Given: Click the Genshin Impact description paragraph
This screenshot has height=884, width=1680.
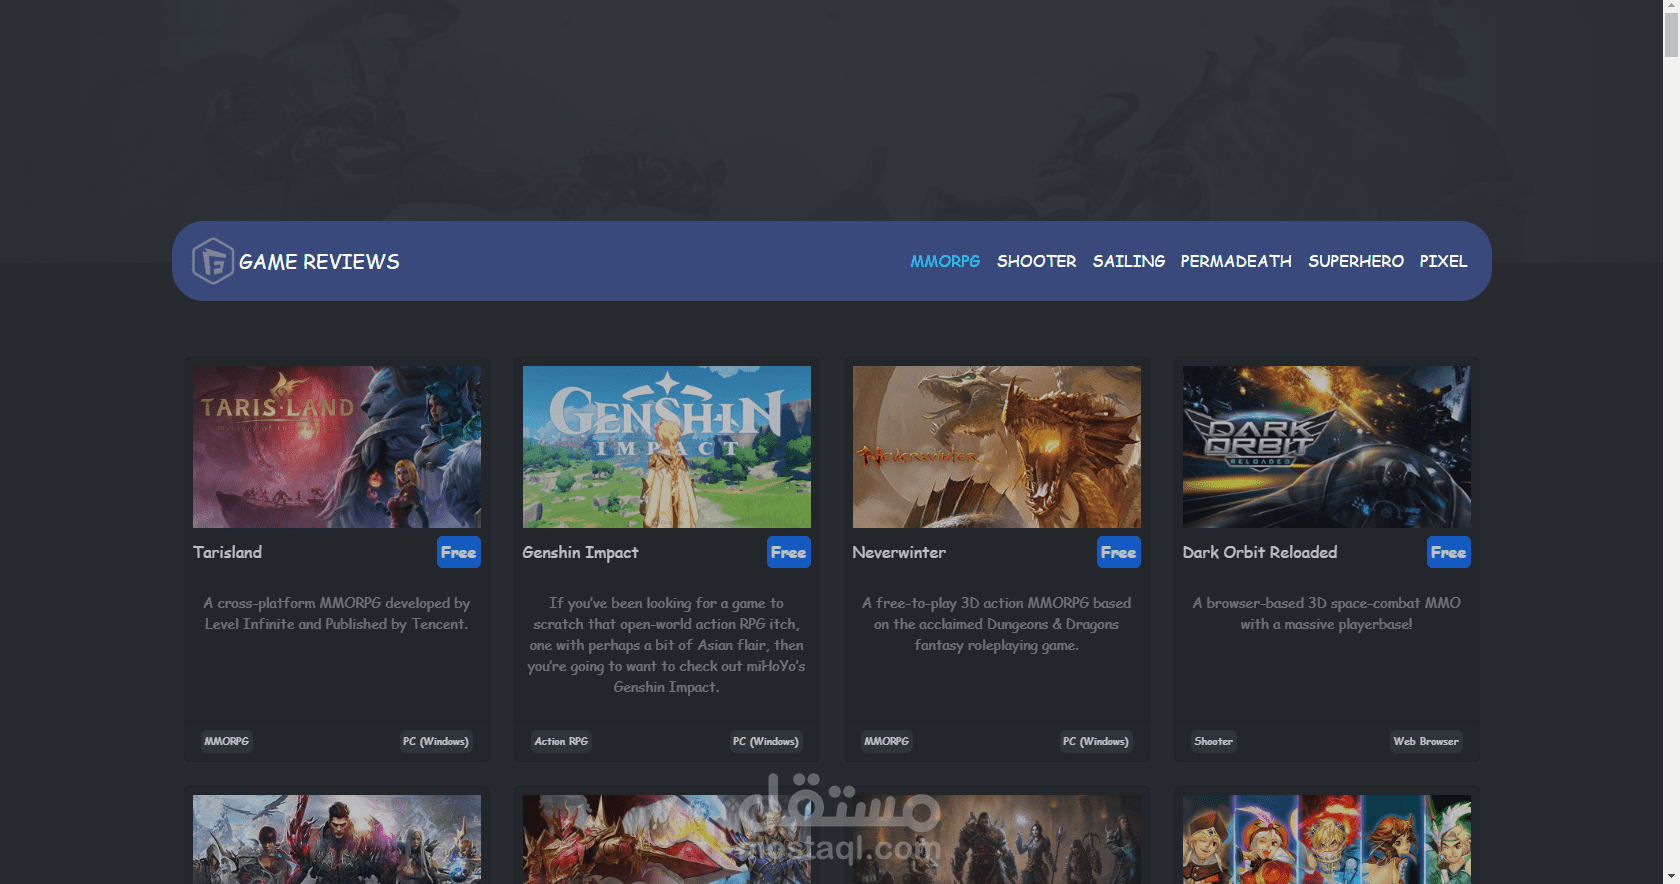Looking at the screenshot, I should (667, 645).
